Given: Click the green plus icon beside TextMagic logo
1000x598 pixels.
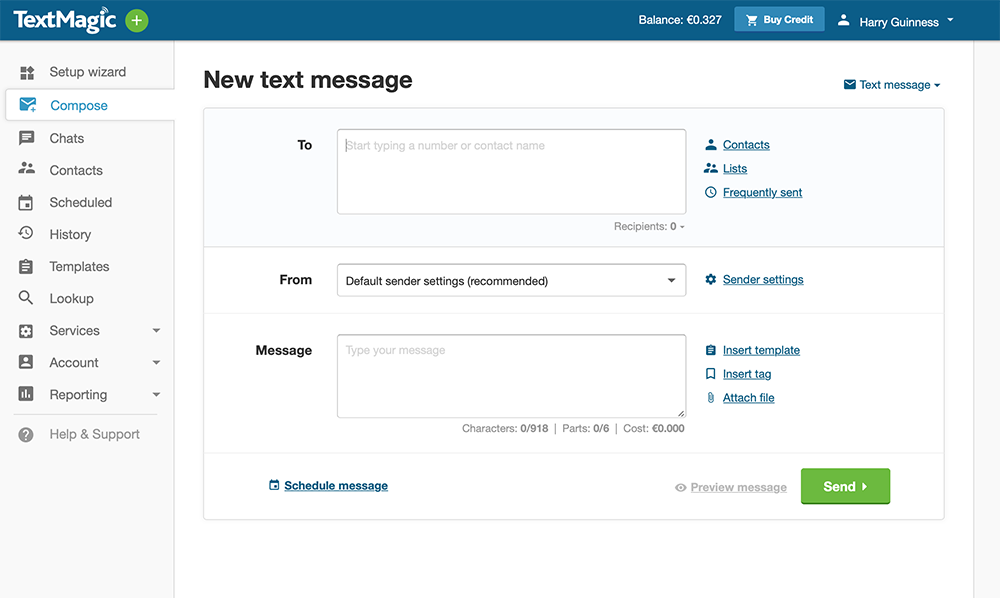Looking at the screenshot, I should point(137,20).
